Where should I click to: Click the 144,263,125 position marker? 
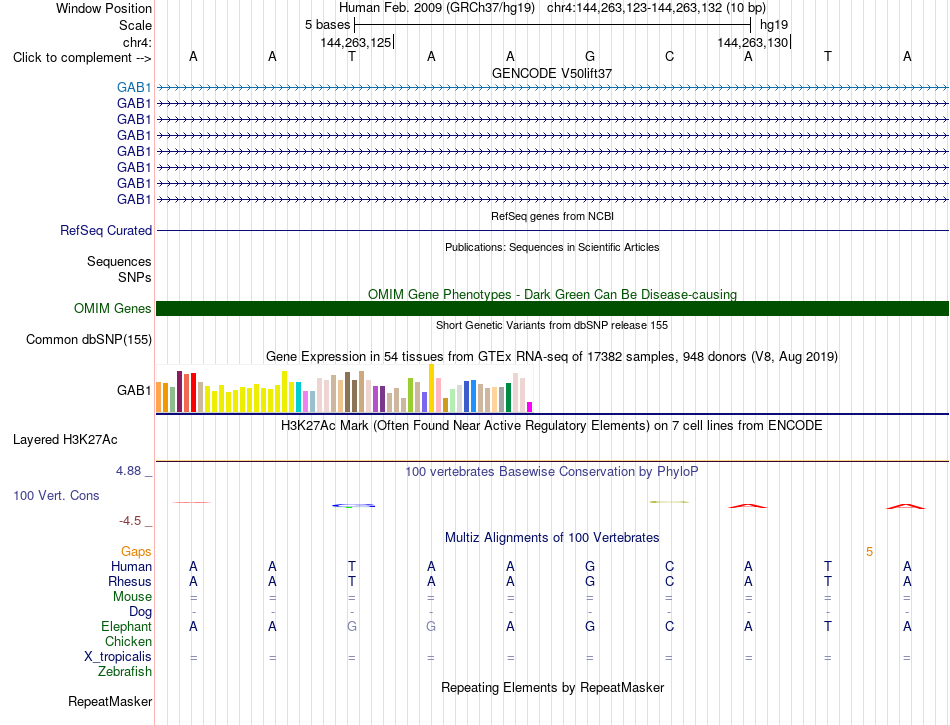356,42
